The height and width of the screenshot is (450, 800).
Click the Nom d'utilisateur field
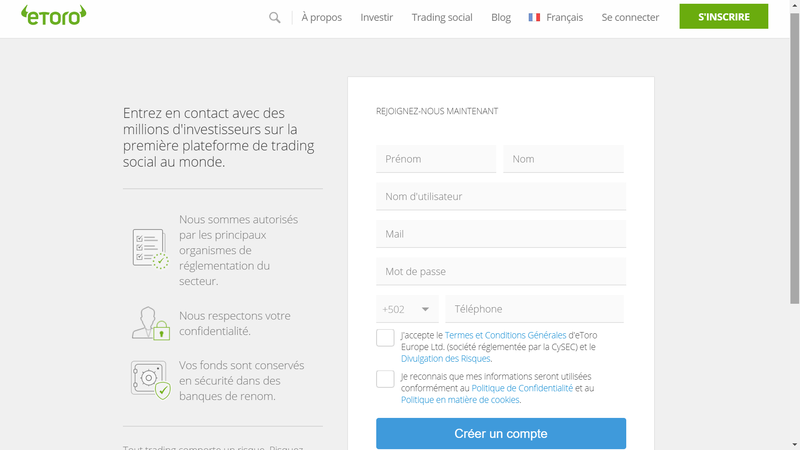(501, 196)
